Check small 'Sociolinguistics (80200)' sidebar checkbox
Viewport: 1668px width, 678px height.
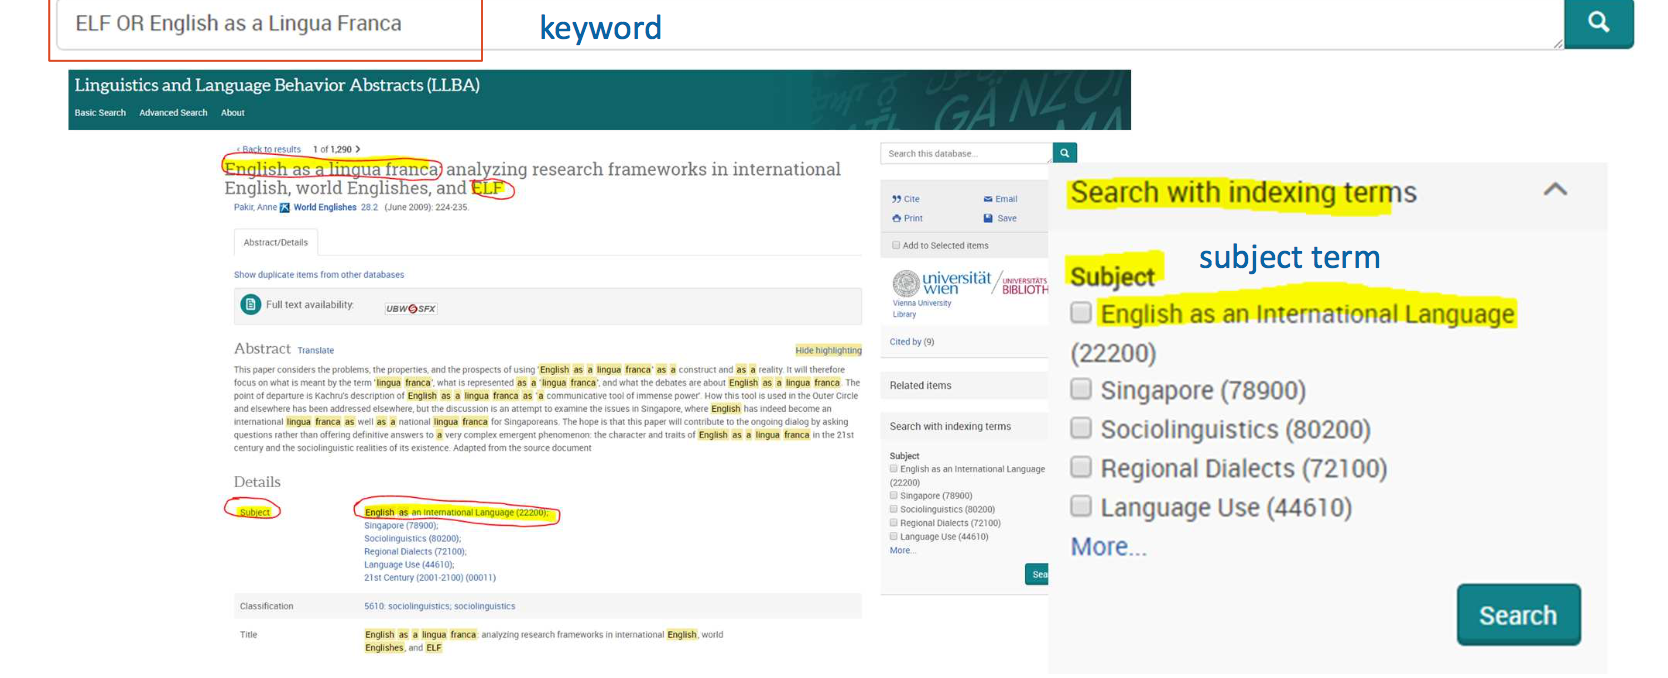(x=894, y=509)
